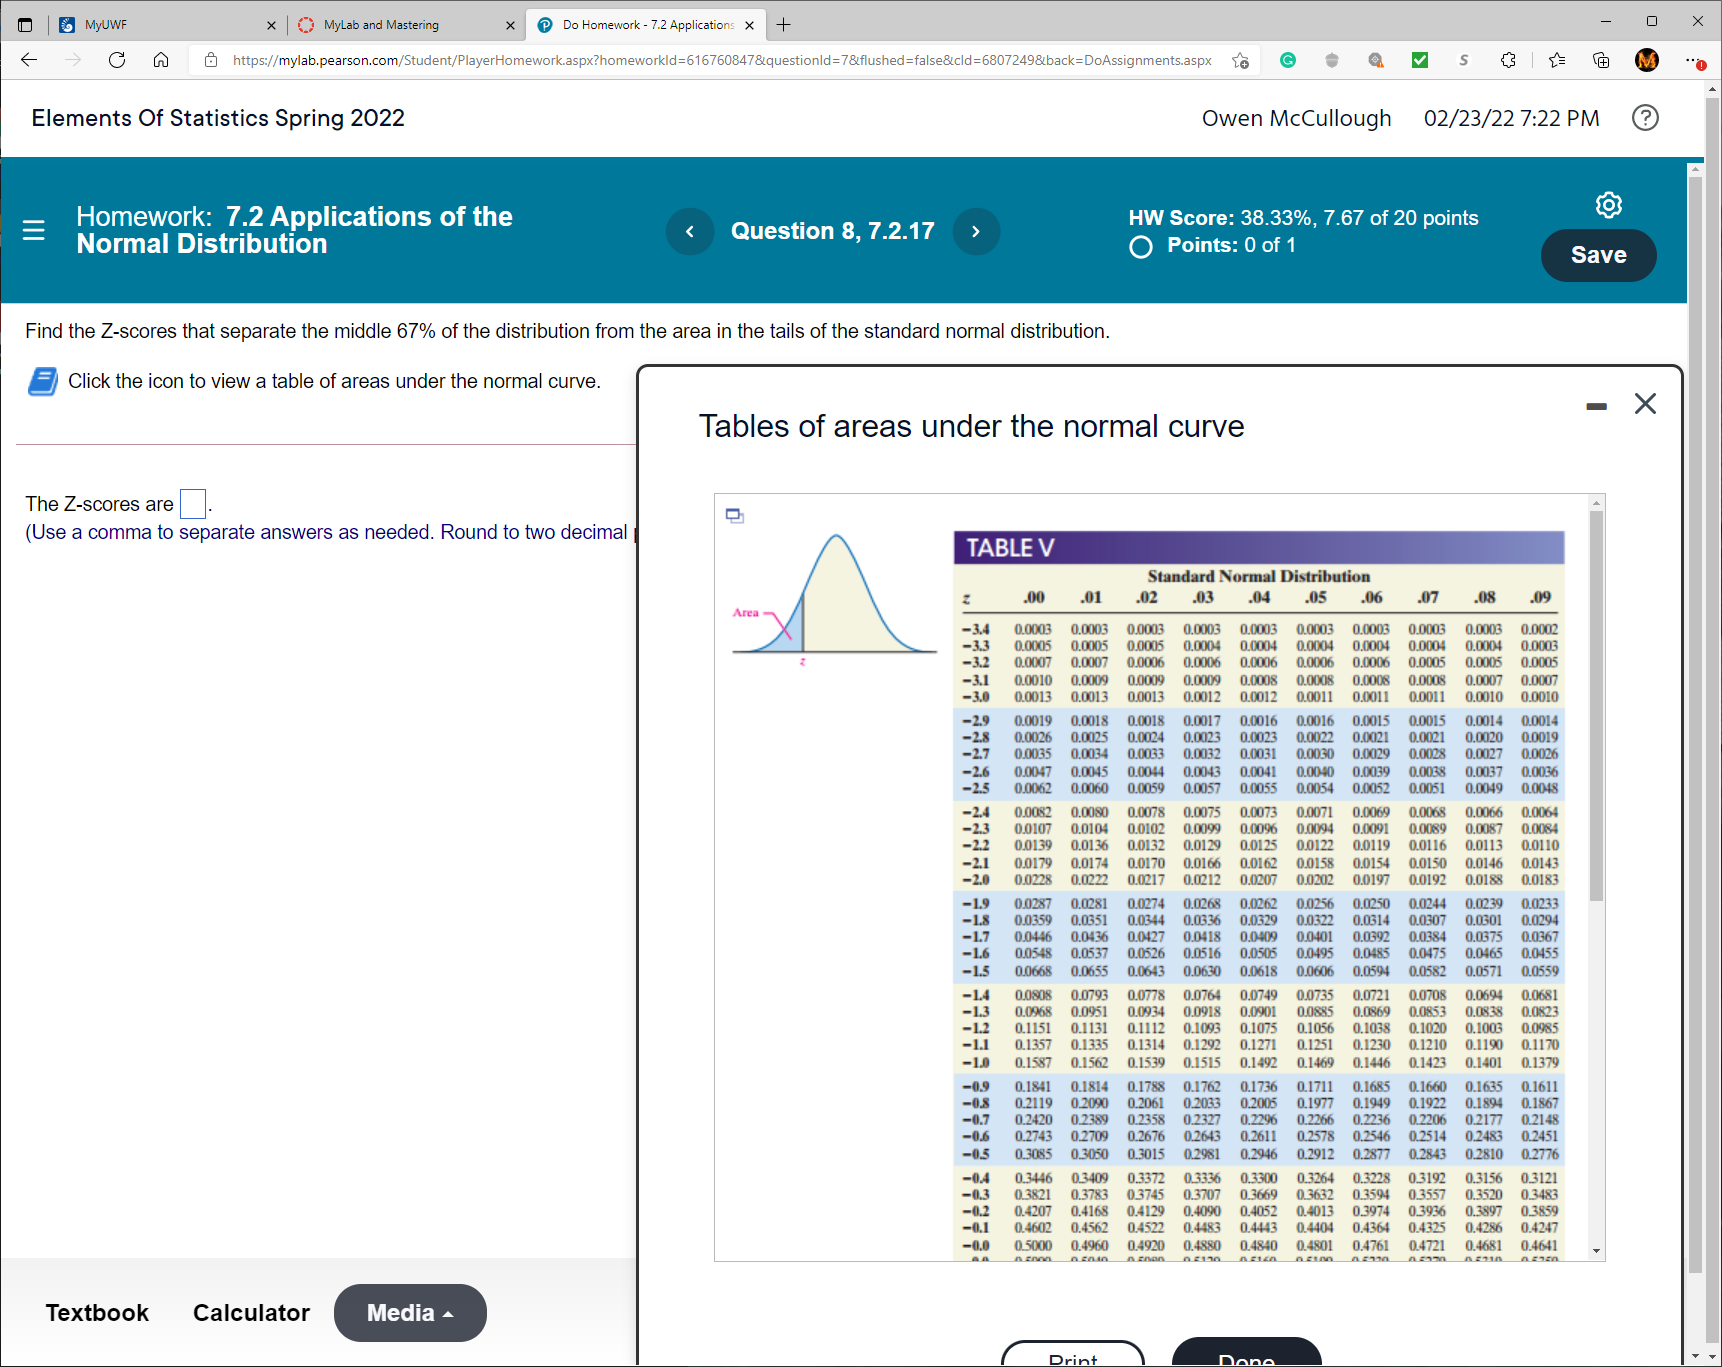Click the browser address bar URL
Viewport: 1722px width, 1367px height.
coord(722,60)
